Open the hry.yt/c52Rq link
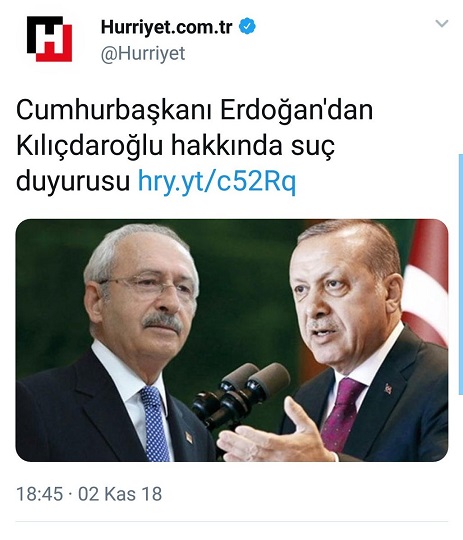 217,181
